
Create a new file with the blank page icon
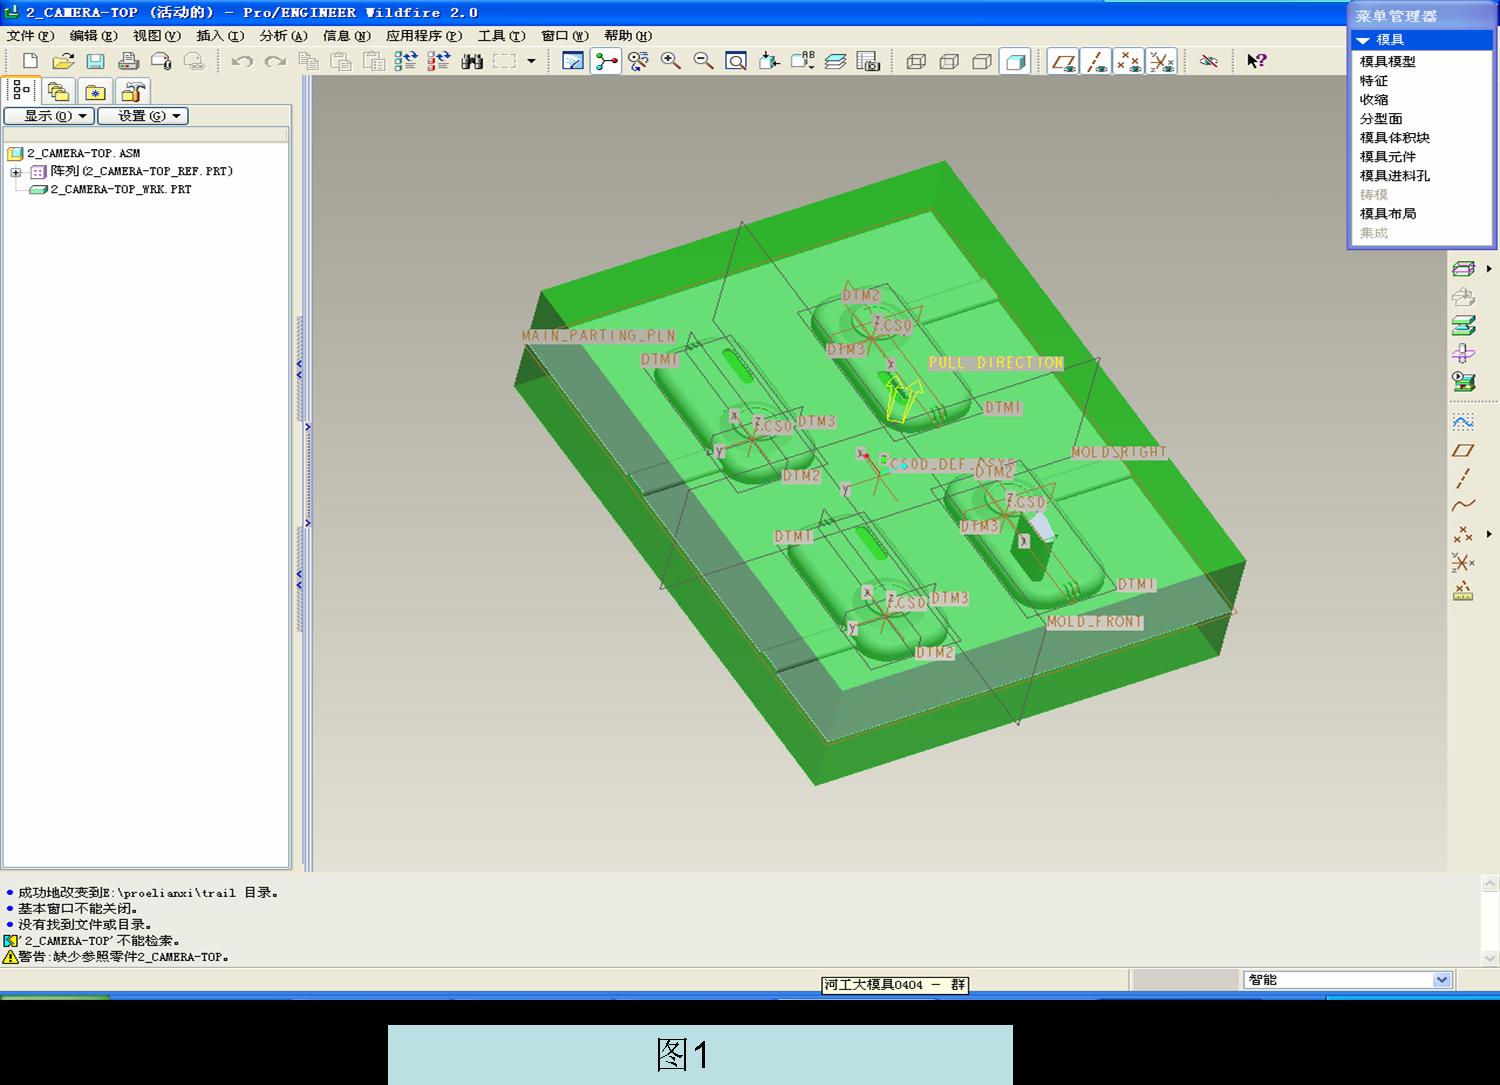(x=30, y=61)
